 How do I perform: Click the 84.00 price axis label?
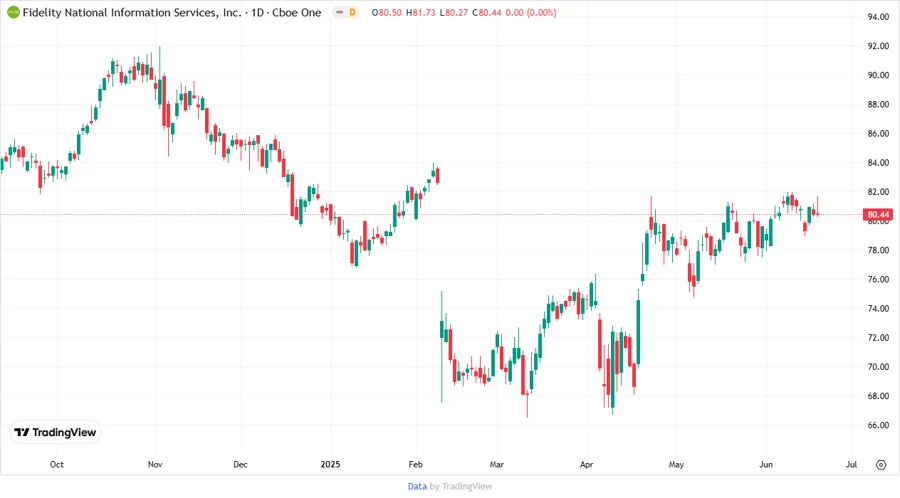click(878, 163)
